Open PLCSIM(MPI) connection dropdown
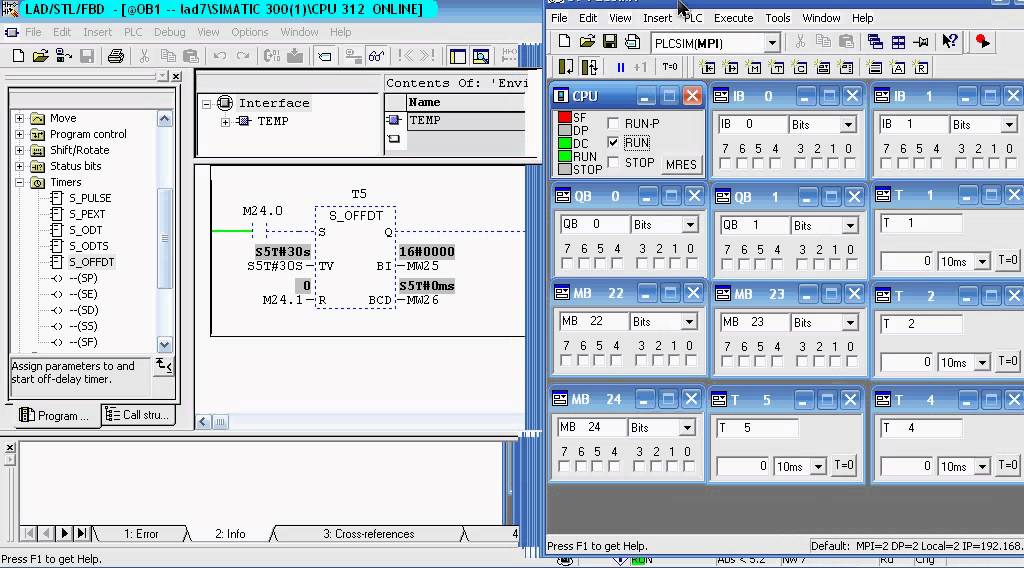The image size is (1024, 568). pyautogui.click(x=772, y=44)
